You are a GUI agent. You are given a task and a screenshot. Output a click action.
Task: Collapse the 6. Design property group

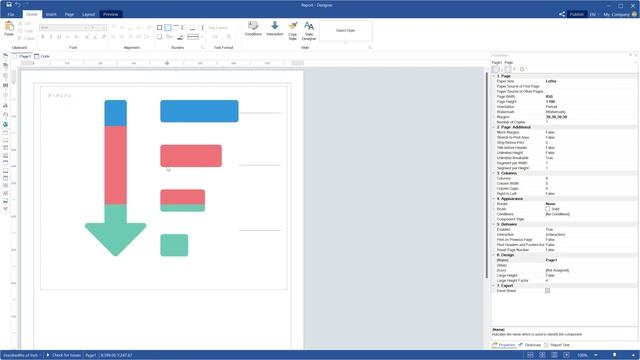tap(494, 255)
